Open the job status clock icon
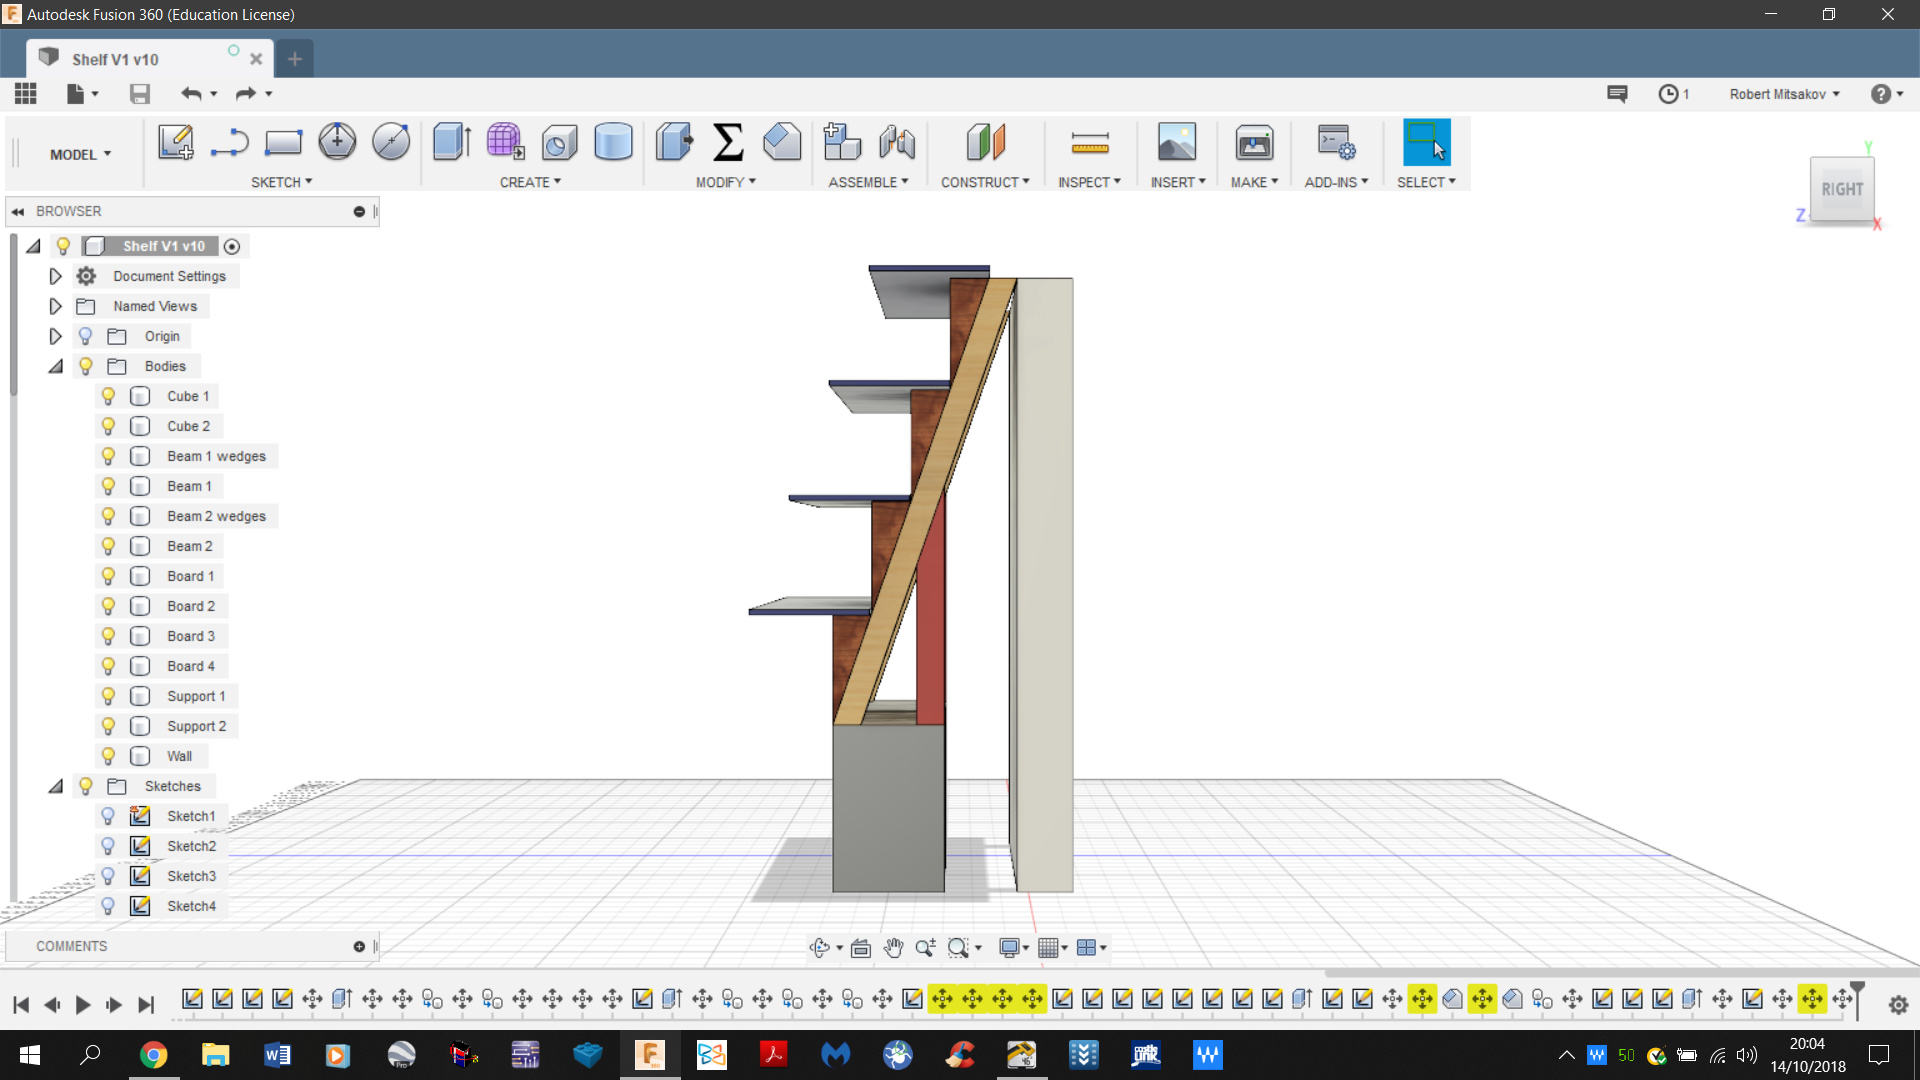The width and height of the screenshot is (1920, 1080). click(x=1668, y=94)
